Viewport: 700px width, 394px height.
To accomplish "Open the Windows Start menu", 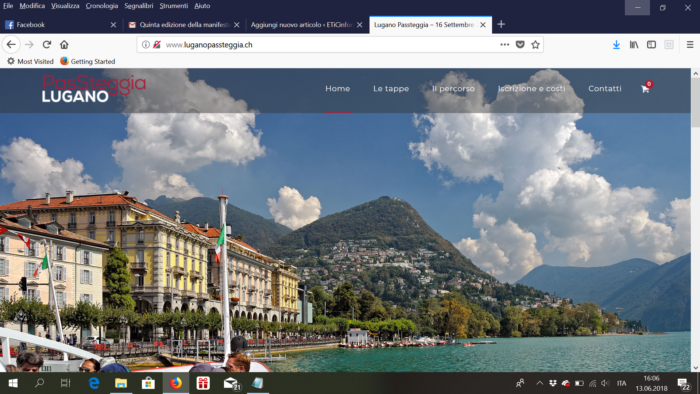I will point(13,383).
